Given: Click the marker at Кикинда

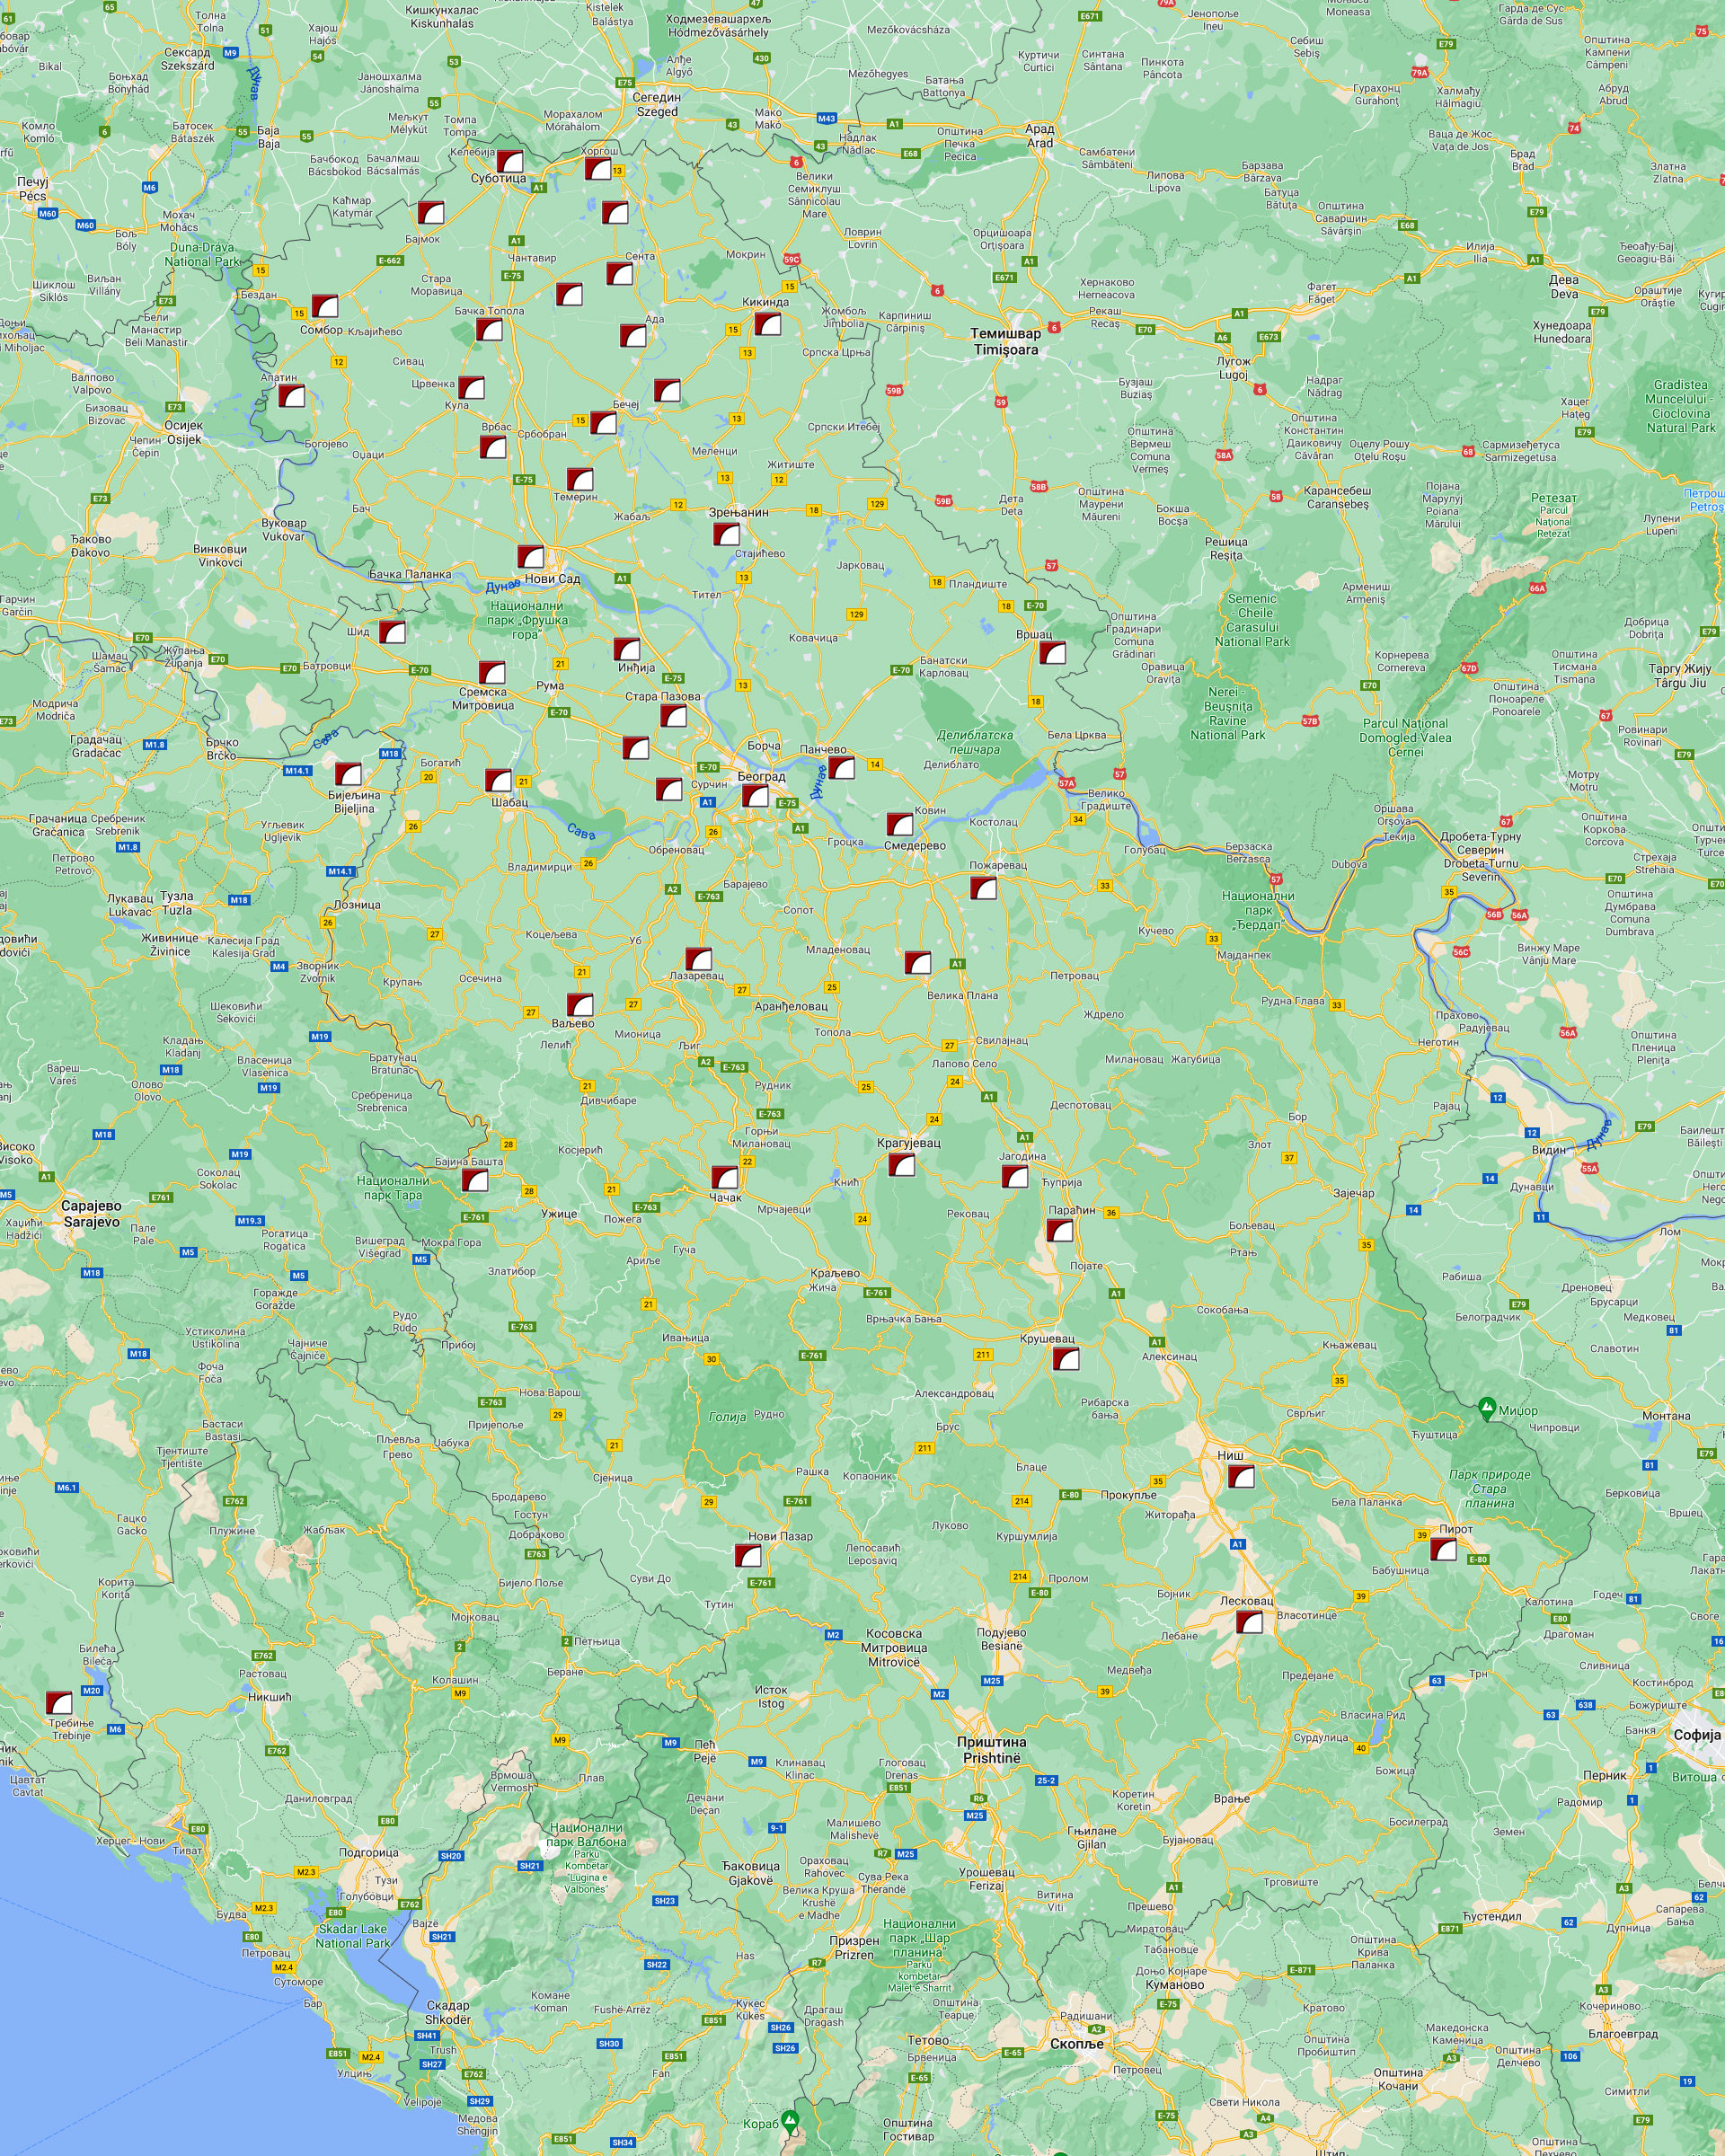Looking at the screenshot, I should click(767, 324).
